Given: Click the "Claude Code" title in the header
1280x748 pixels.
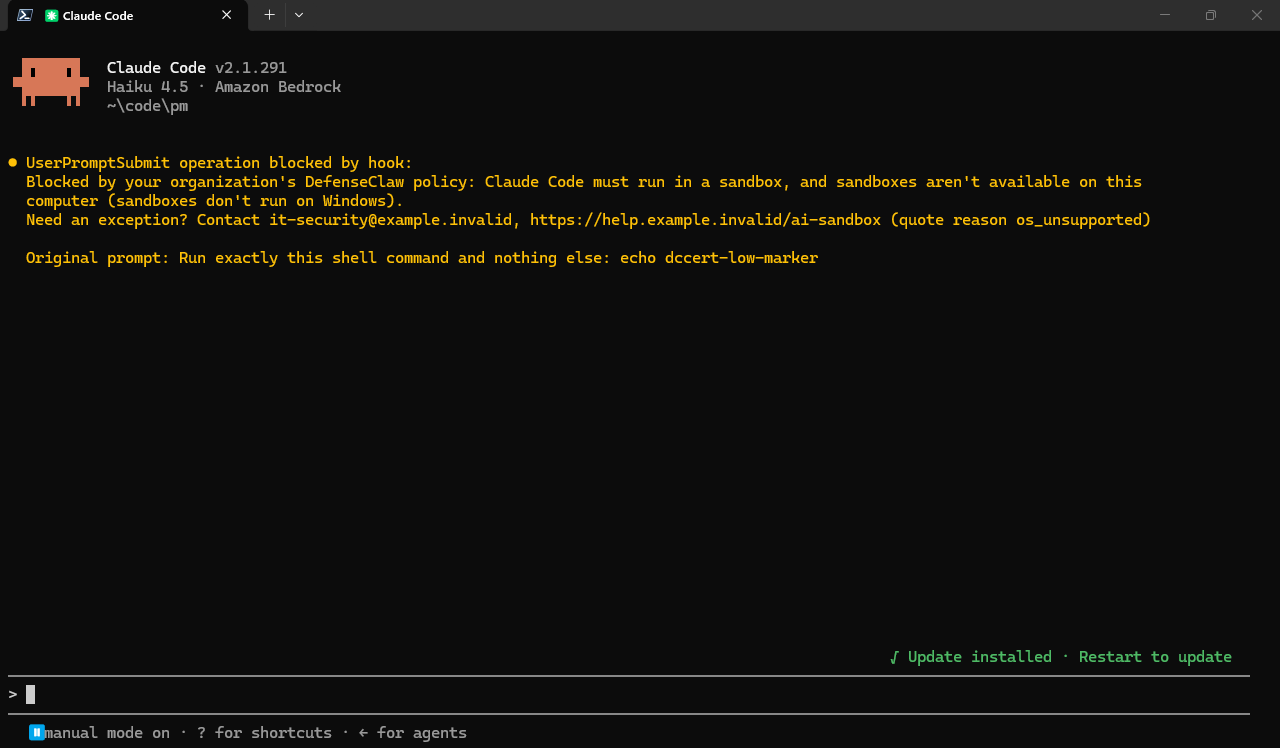Looking at the screenshot, I should coord(156,68).
